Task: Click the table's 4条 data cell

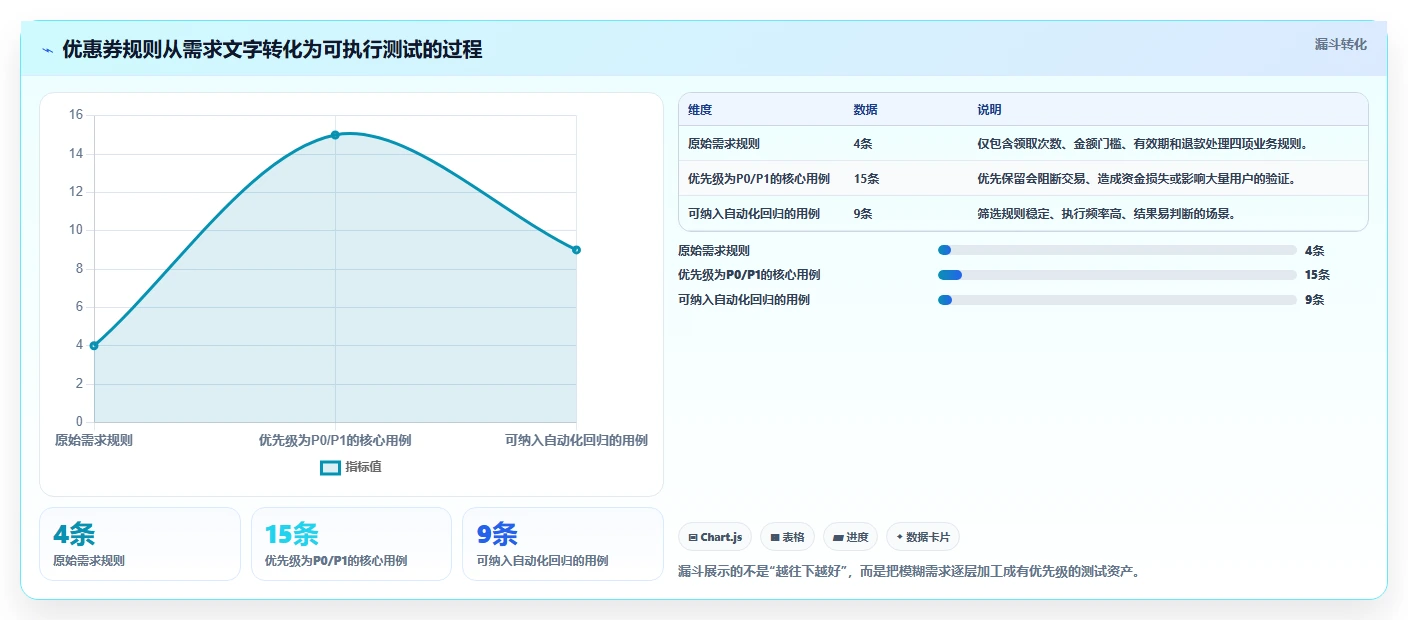Action: 863,144
